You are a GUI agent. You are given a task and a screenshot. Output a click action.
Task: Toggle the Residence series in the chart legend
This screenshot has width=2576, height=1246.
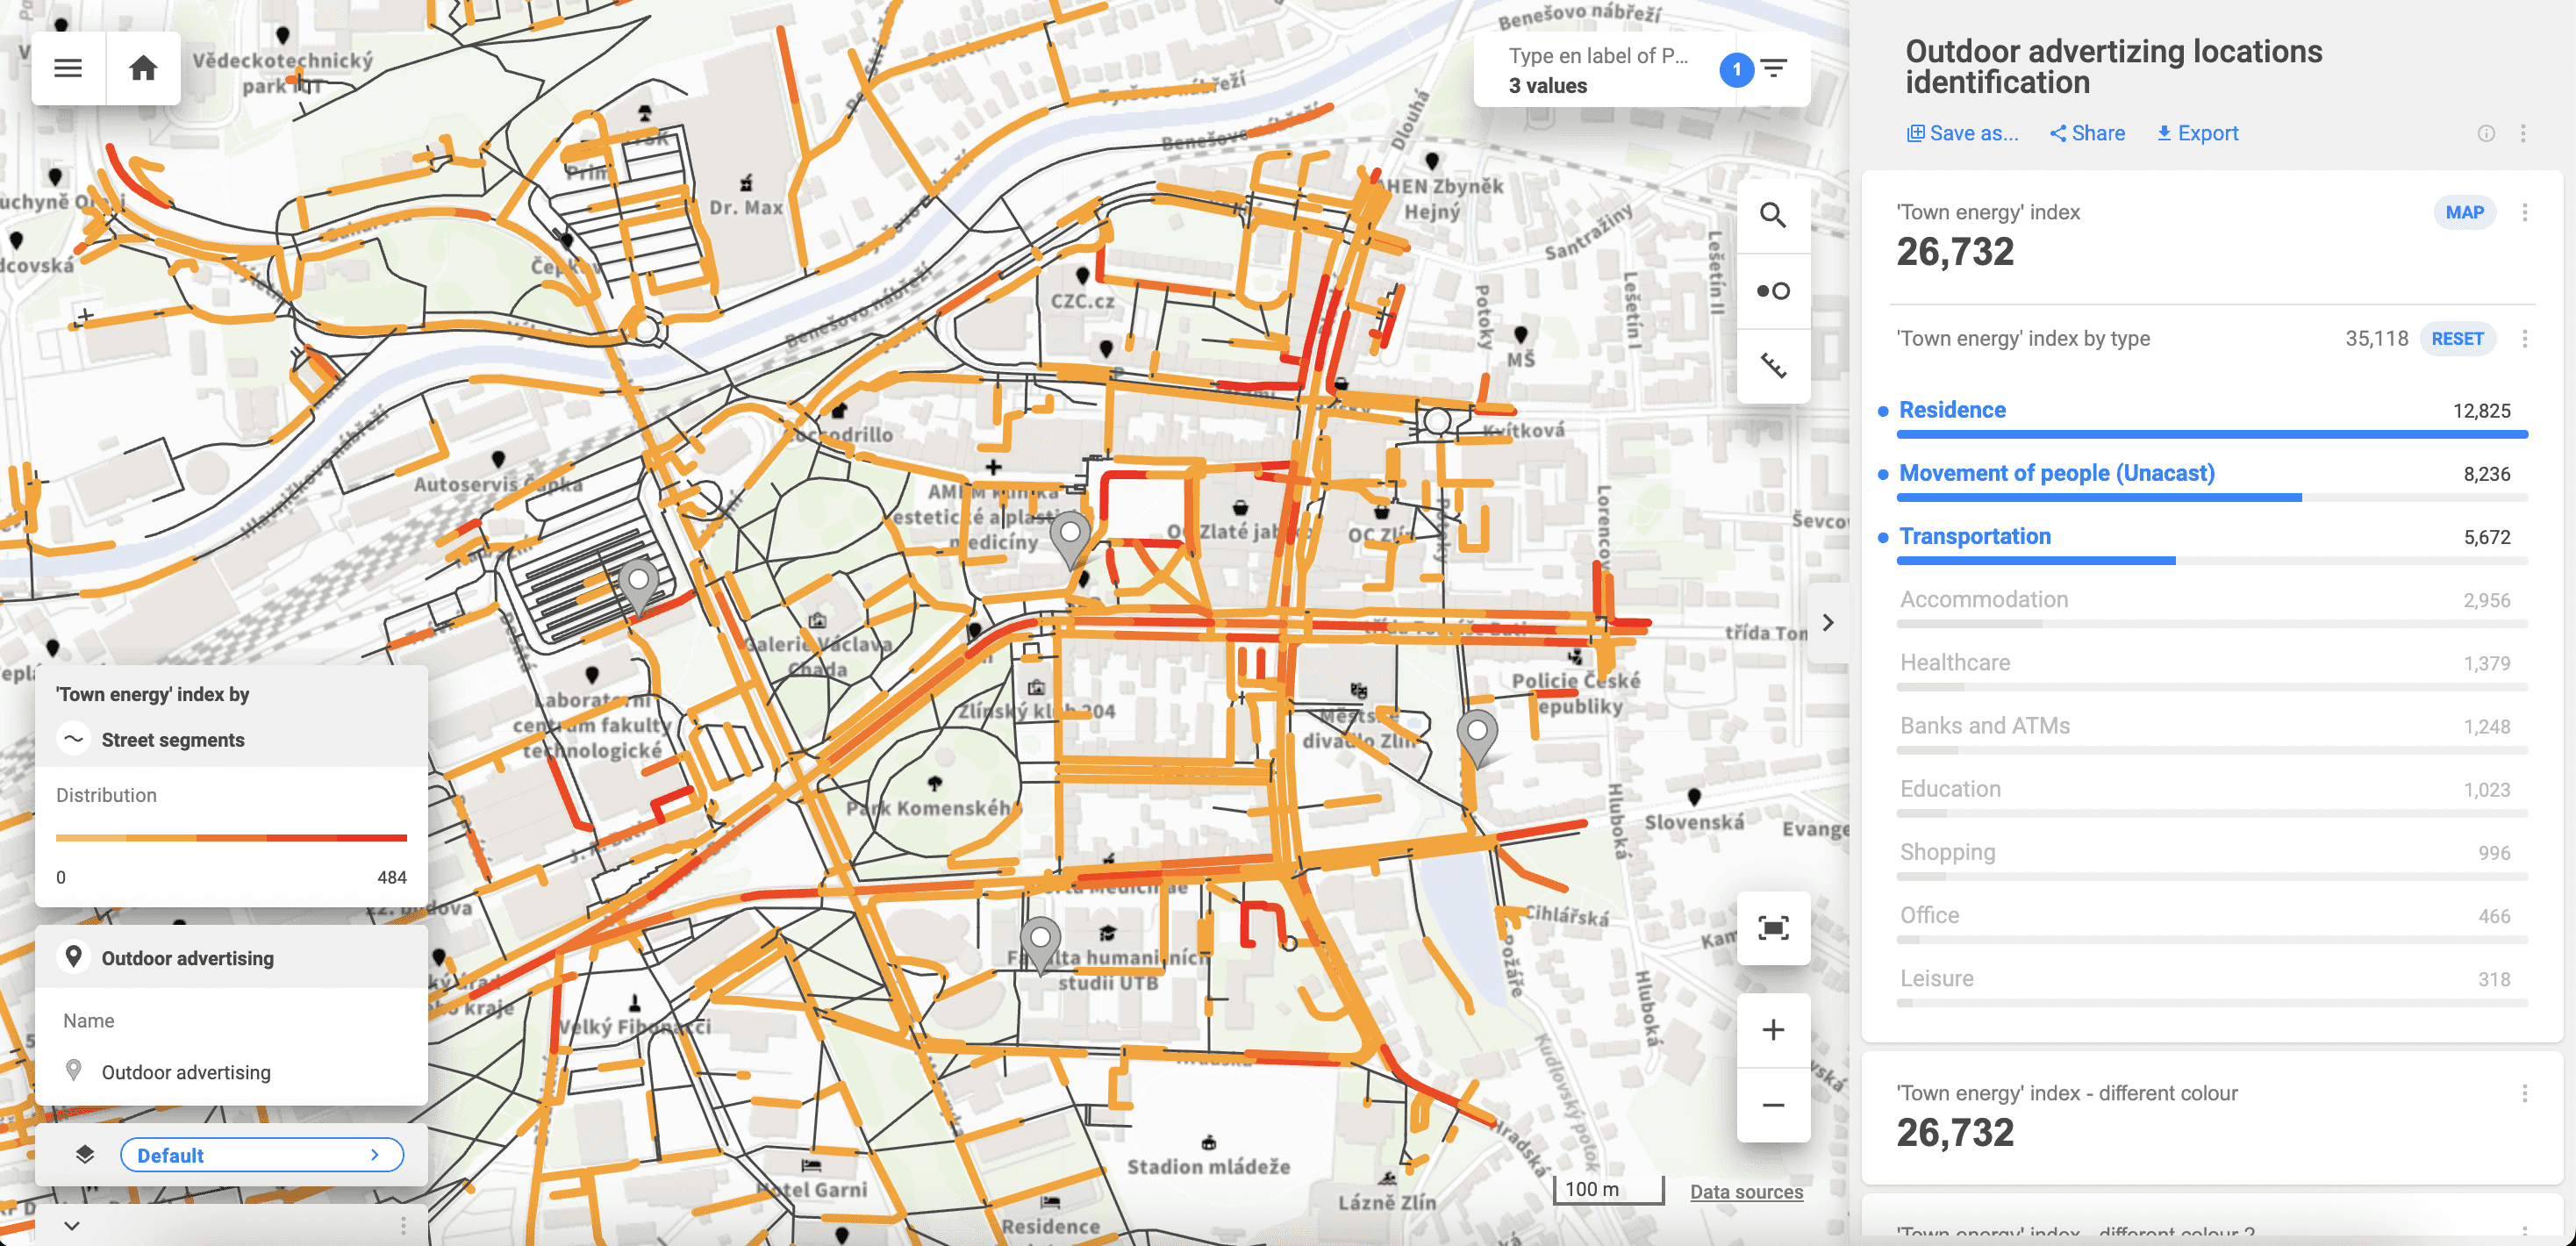1951,410
